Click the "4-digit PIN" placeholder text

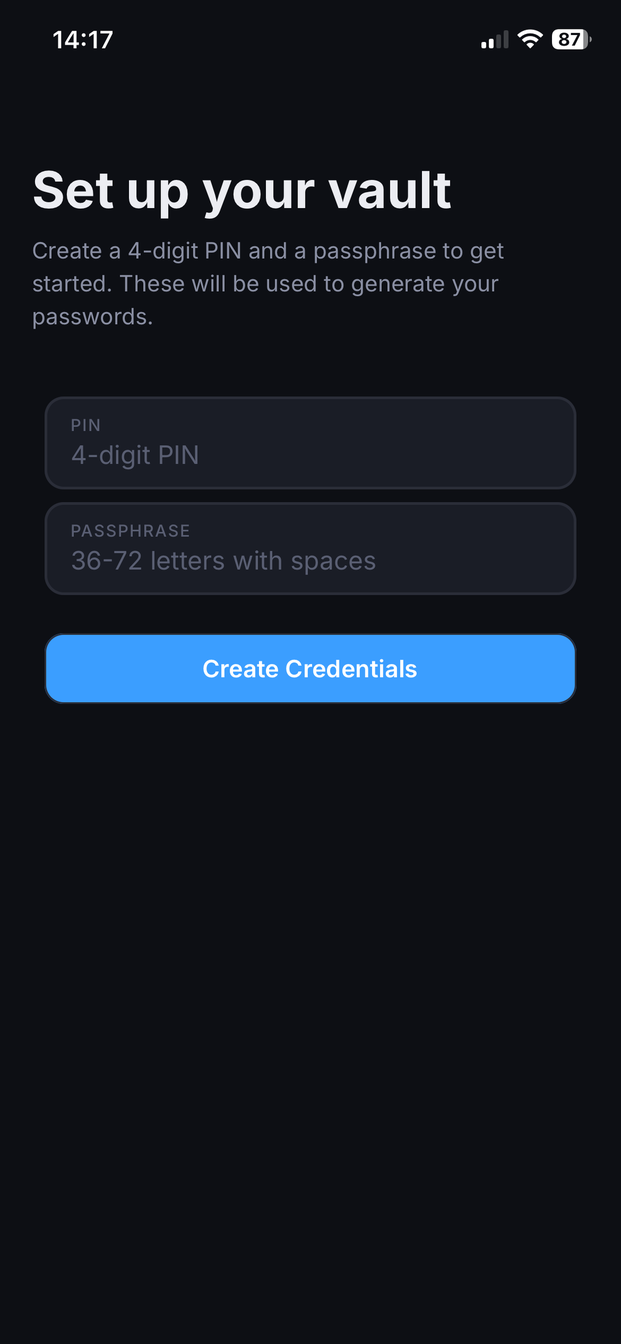pyautogui.click(x=135, y=455)
